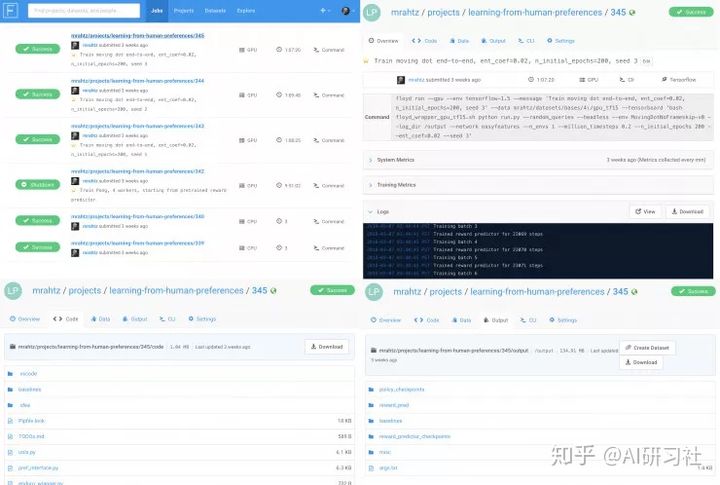Expand the System Metrics section
The height and width of the screenshot is (485, 720).
[538, 160]
